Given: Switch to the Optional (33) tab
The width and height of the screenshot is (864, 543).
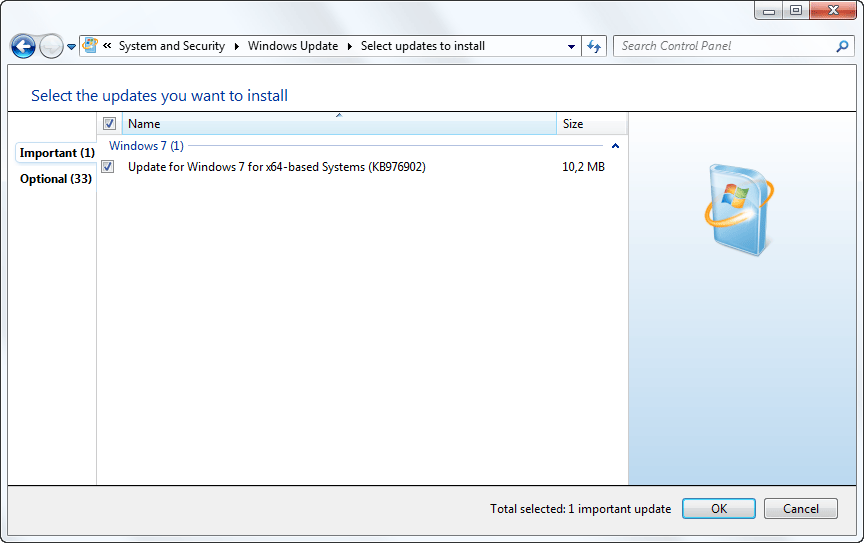Looking at the screenshot, I should click(55, 179).
